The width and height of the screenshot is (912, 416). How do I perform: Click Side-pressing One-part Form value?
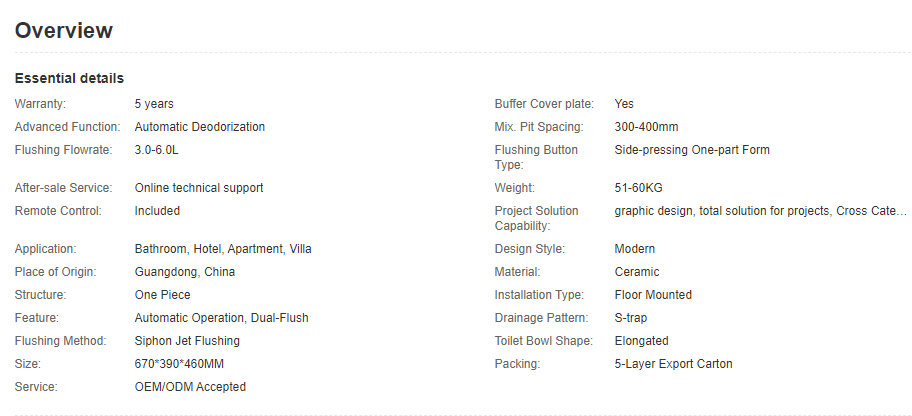(692, 150)
